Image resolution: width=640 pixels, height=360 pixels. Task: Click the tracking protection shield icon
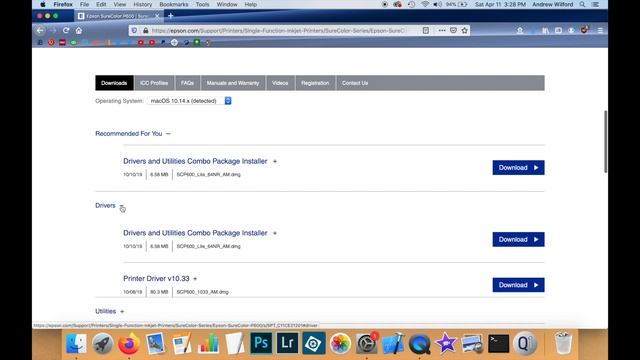point(134,31)
